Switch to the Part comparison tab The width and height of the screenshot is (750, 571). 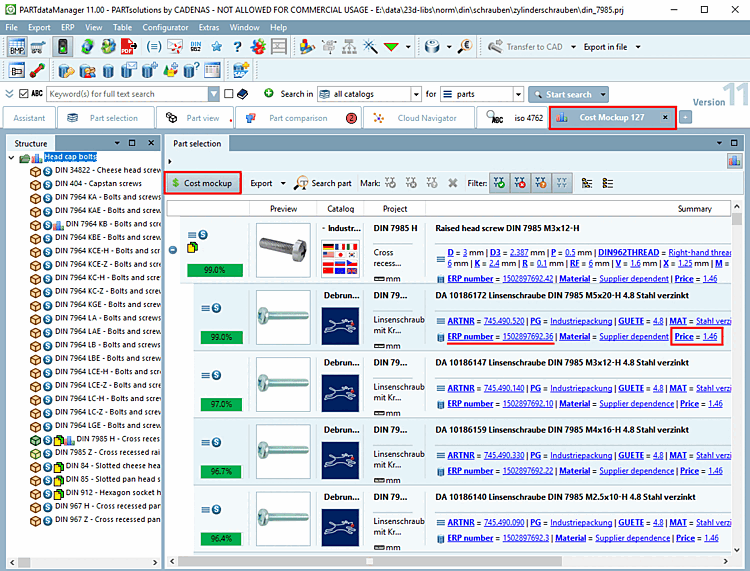pos(297,118)
